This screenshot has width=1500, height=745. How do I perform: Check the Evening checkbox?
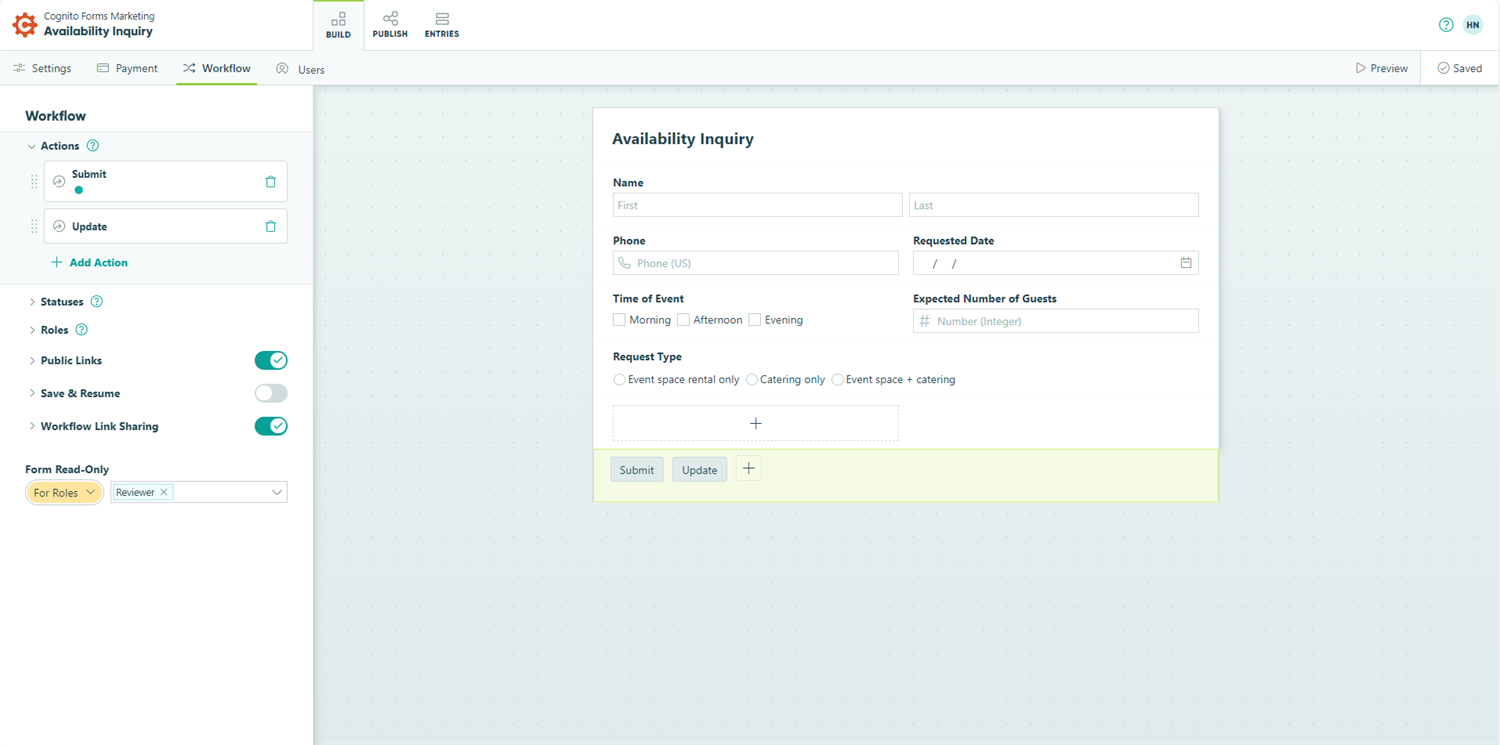[x=754, y=320]
